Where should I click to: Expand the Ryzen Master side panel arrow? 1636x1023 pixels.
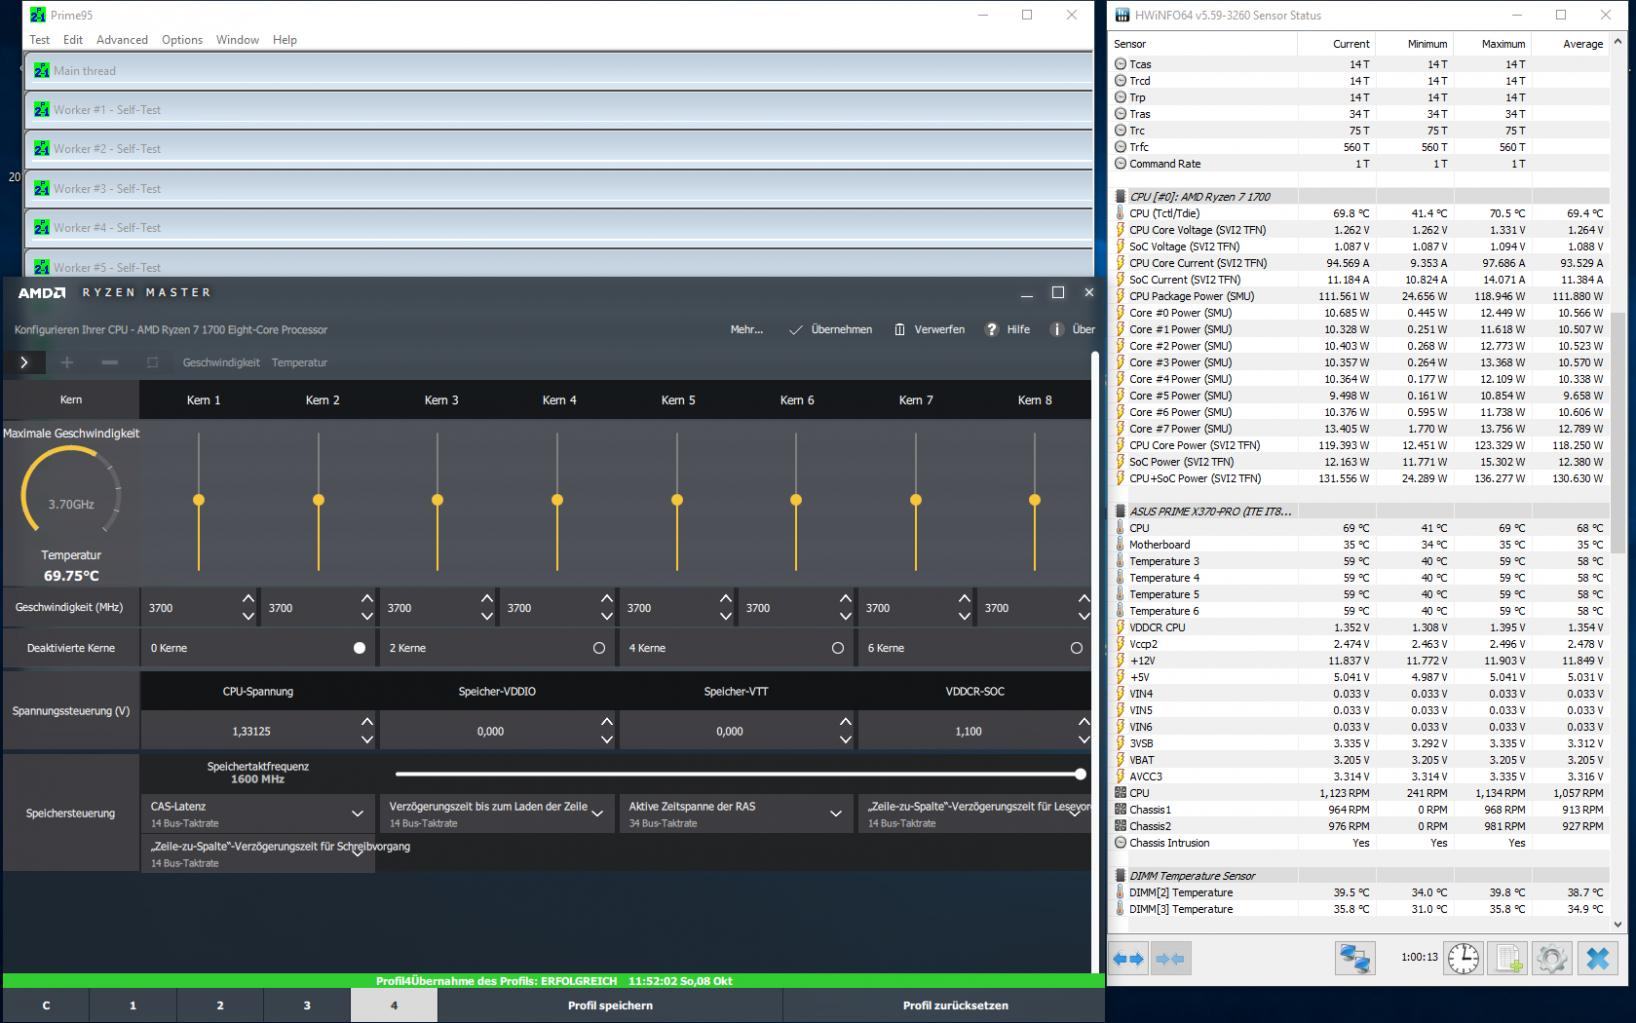pos(24,362)
